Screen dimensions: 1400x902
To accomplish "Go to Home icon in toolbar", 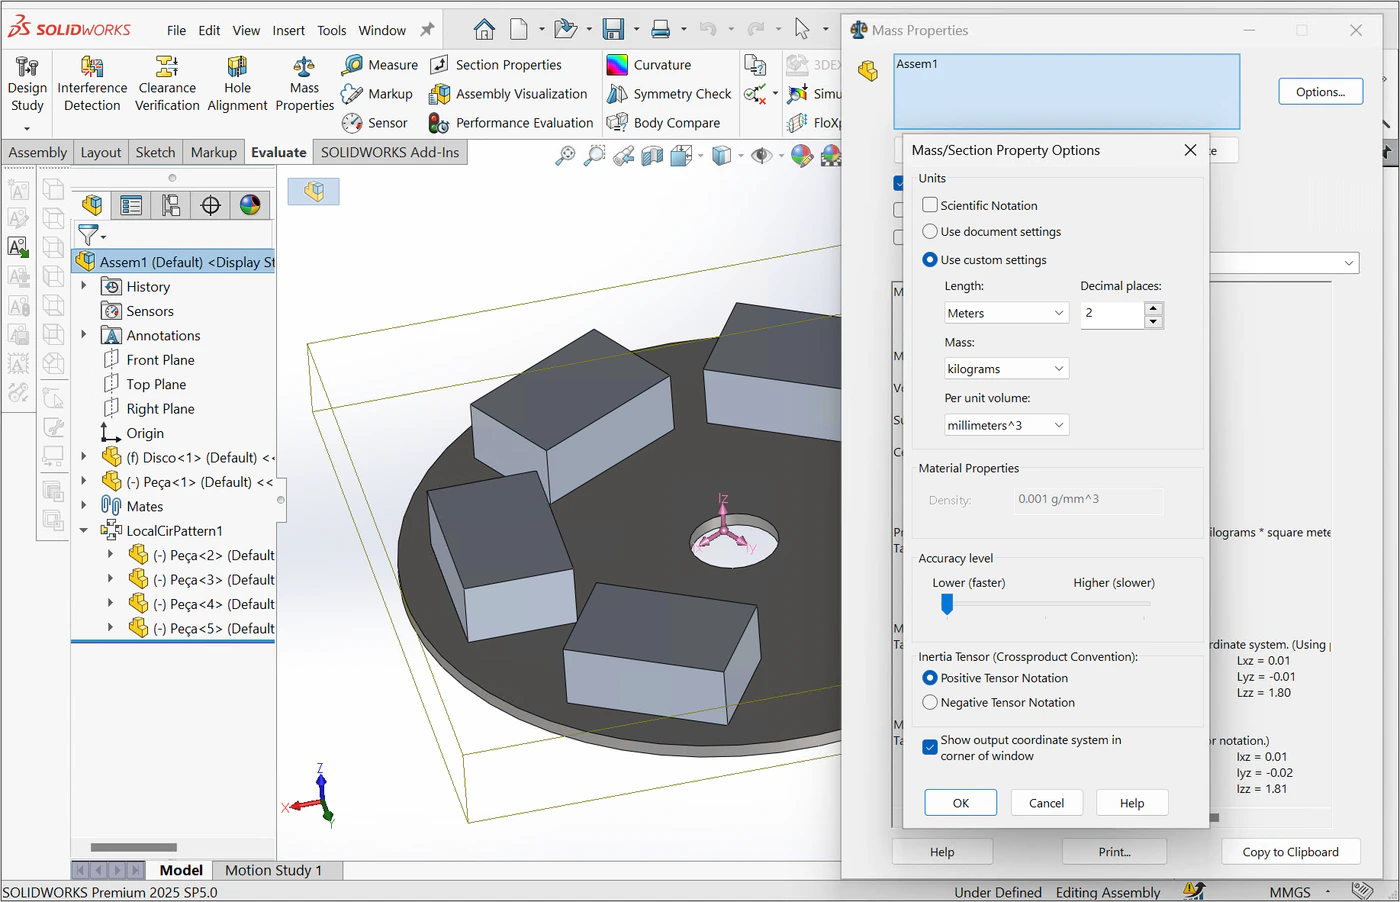I will [484, 30].
